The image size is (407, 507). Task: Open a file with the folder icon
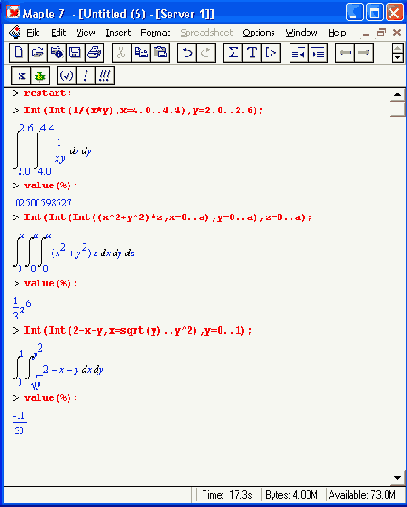click(38, 53)
